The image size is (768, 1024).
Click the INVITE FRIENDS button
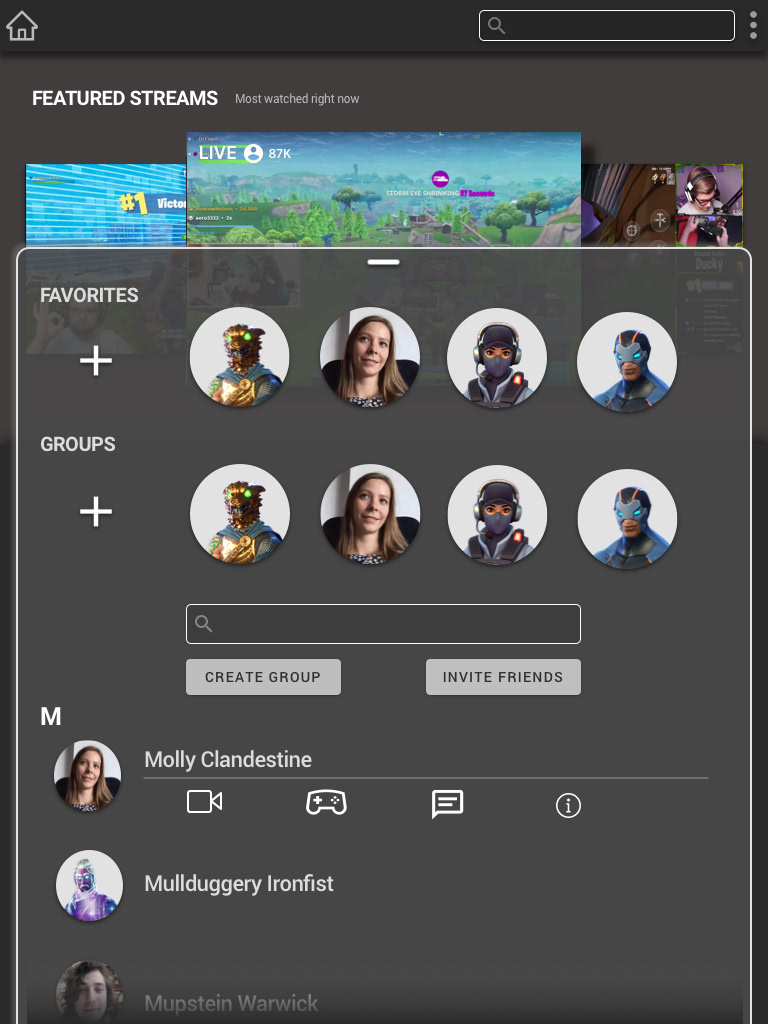point(503,677)
